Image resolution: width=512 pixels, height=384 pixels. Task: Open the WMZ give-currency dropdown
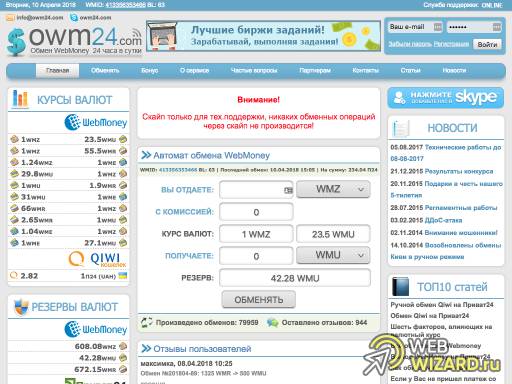(x=333, y=189)
